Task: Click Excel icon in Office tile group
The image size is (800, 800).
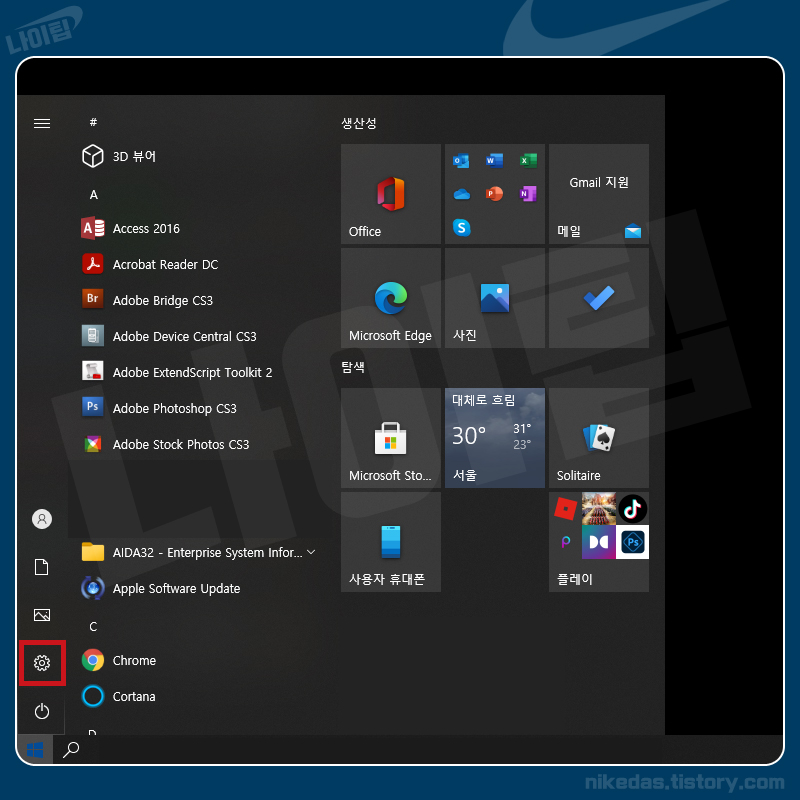Action: click(x=528, y=161)
